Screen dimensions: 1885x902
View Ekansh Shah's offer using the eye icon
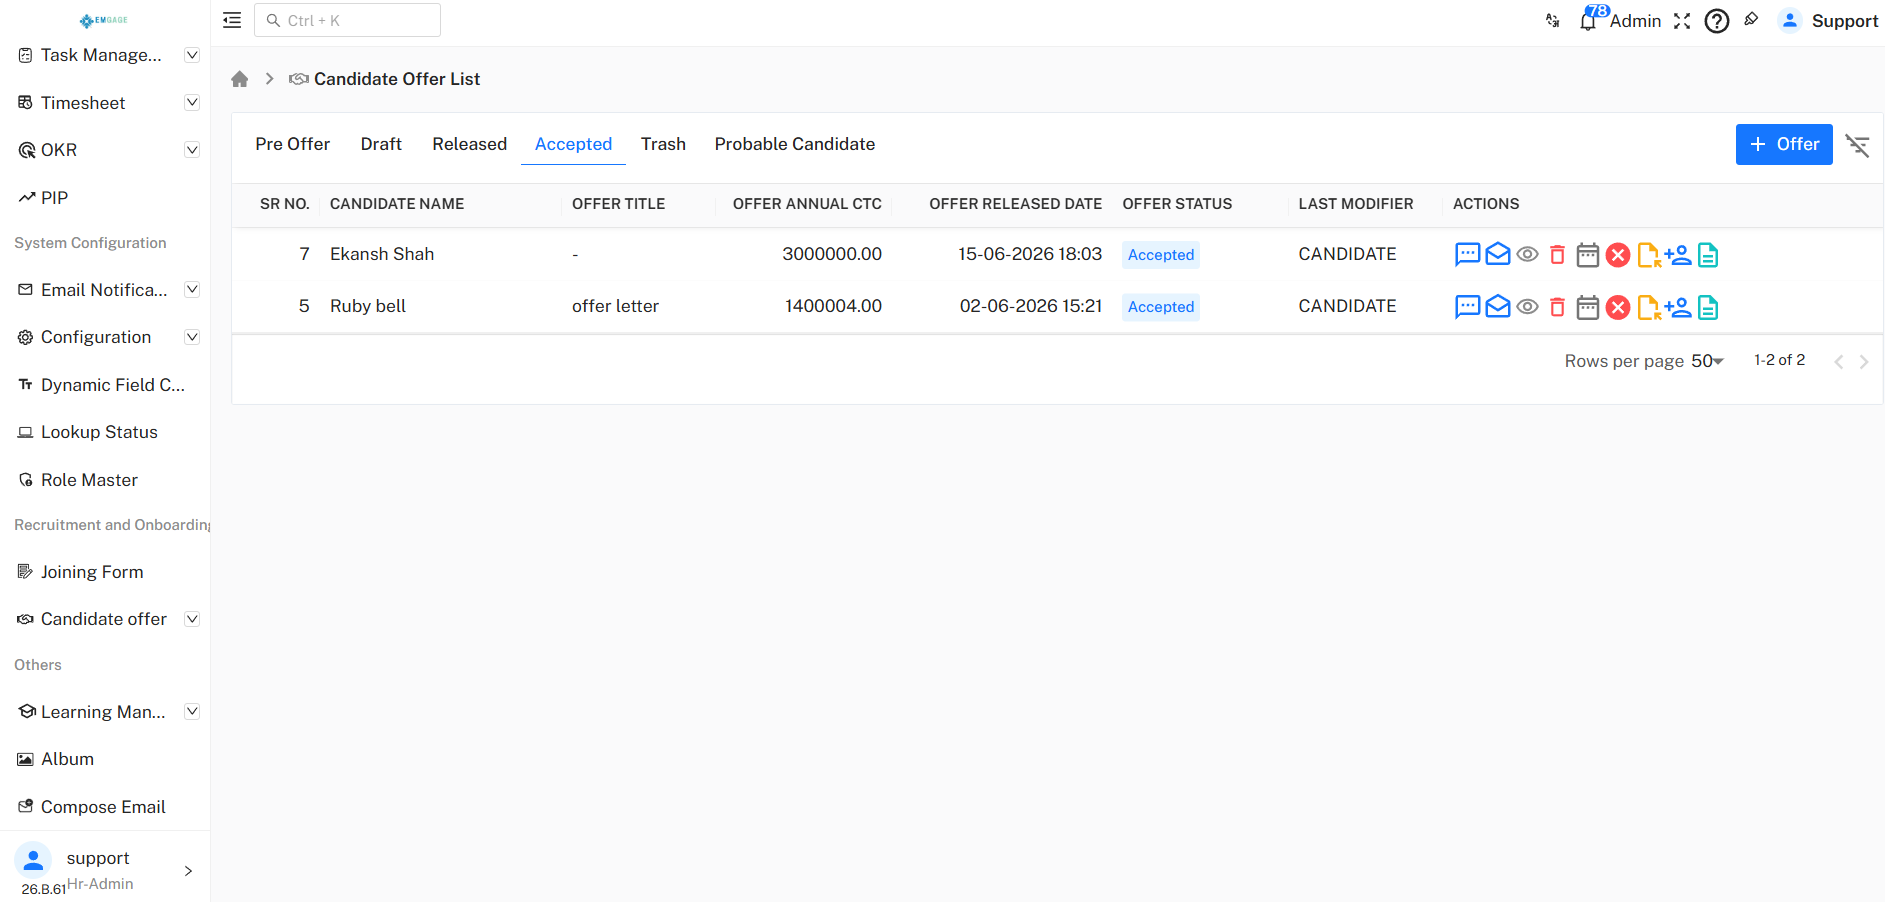(1527, 255)
